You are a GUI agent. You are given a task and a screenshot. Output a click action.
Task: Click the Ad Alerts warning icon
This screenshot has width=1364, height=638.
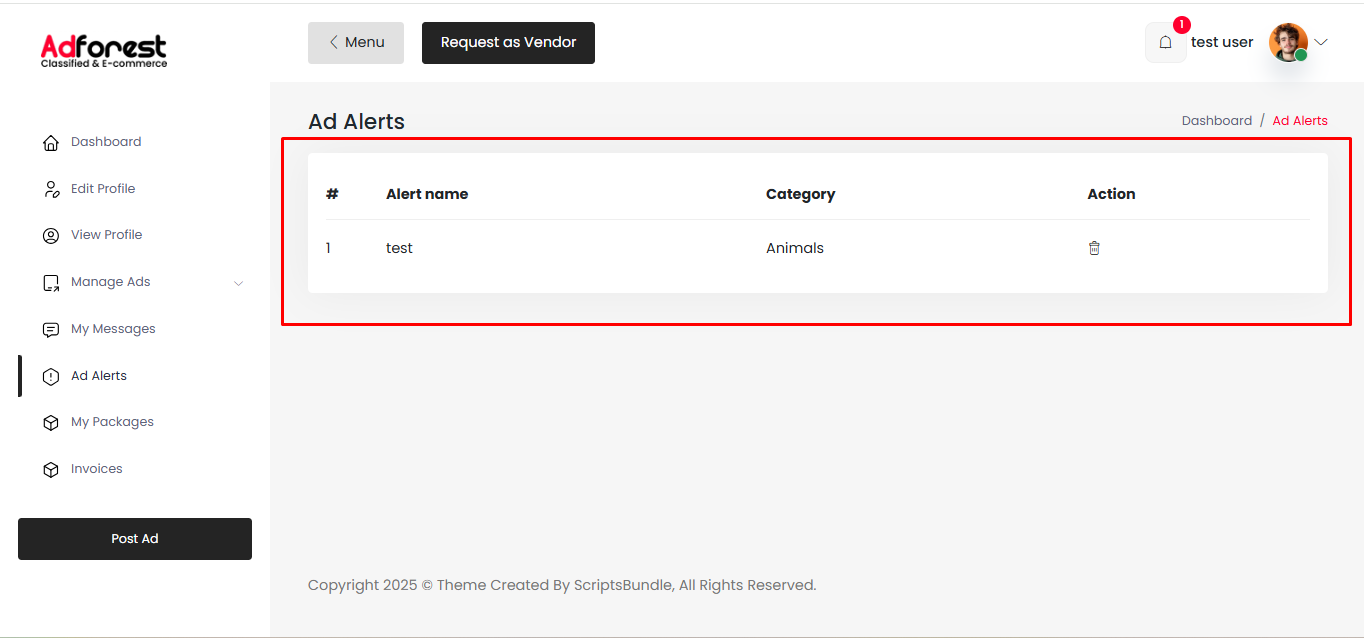[x=51, y=377]
